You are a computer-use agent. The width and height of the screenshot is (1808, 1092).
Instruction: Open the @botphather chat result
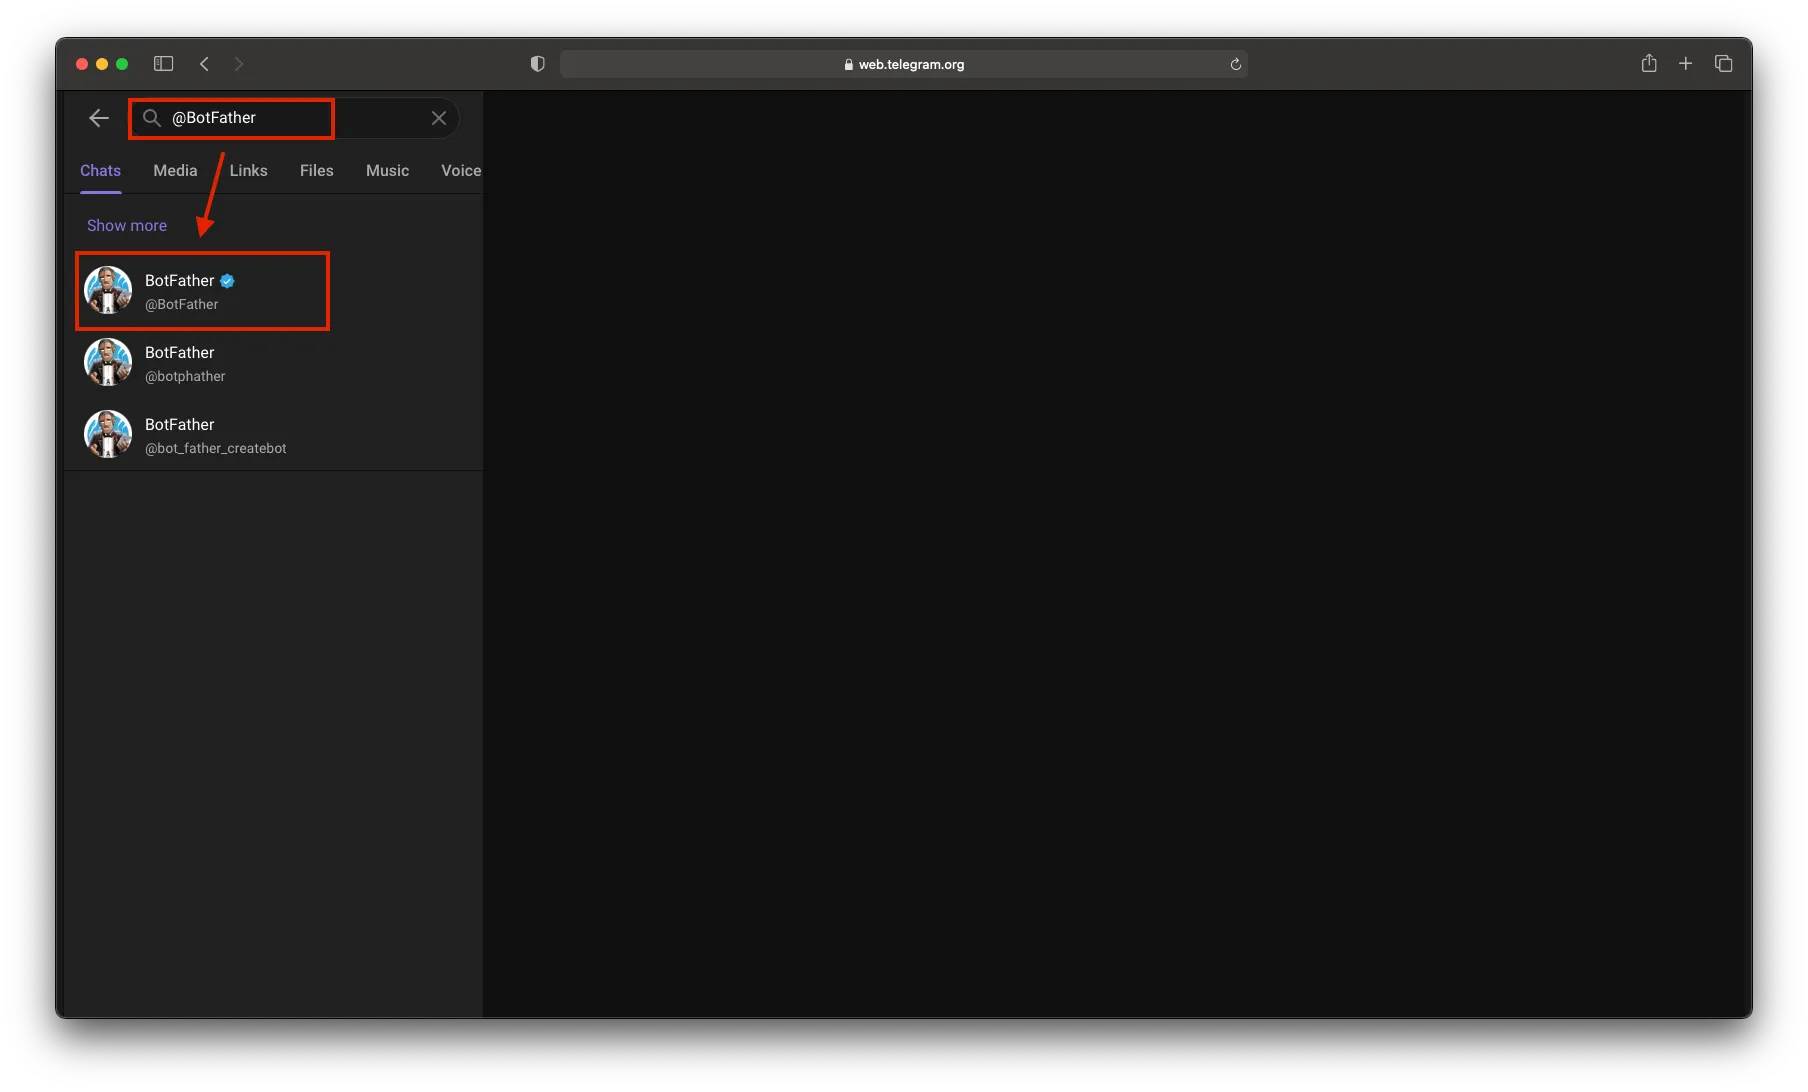[x=273, y=363]
